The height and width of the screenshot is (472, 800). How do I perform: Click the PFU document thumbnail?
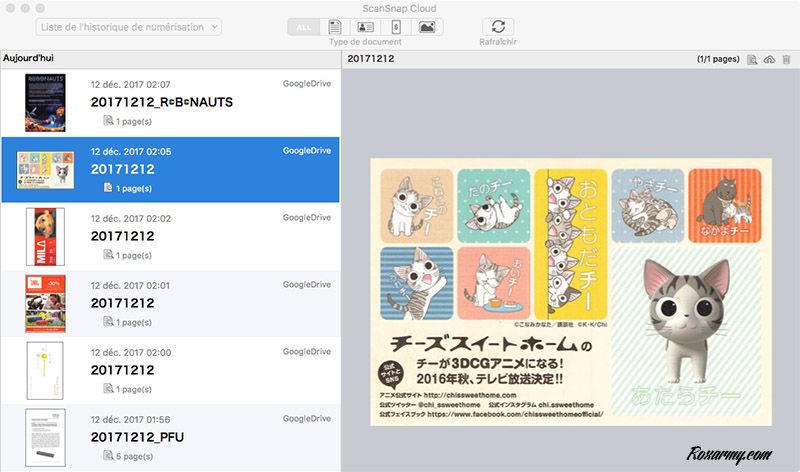pos(45,438)
